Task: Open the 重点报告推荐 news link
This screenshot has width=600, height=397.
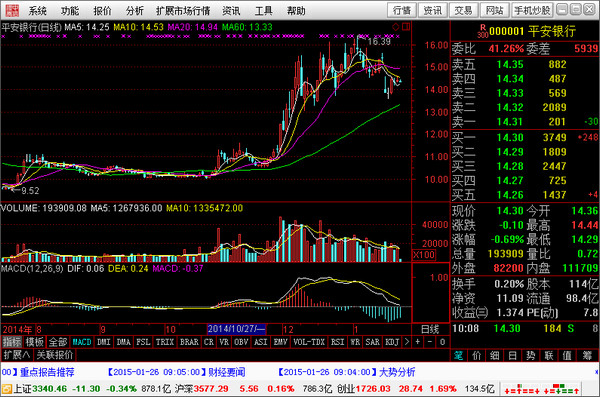Action: pyautogui.click(x=47, y=372)
